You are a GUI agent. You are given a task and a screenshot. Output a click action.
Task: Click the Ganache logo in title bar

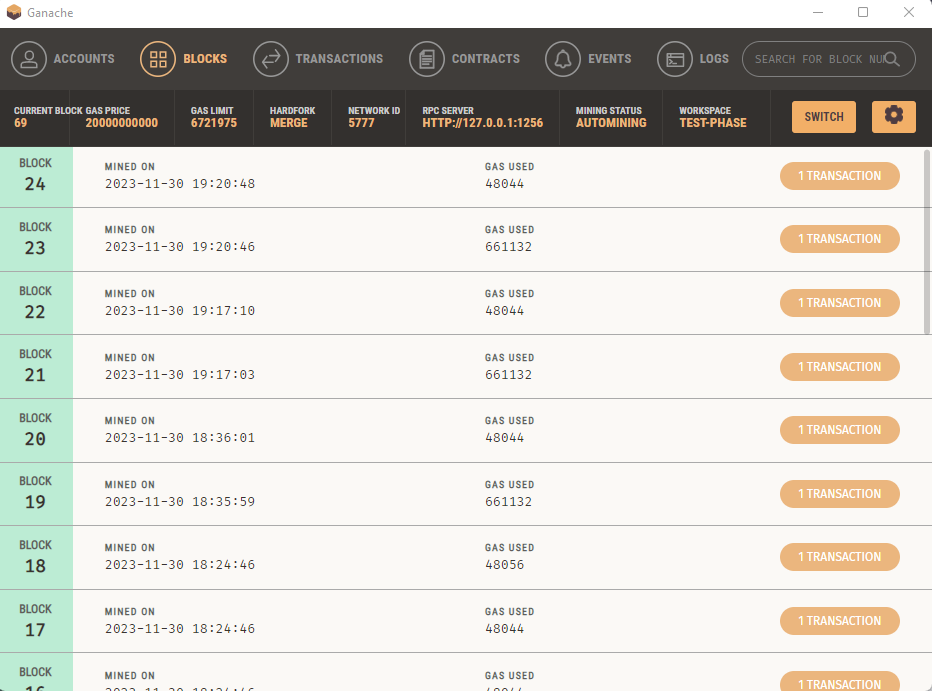14,12
